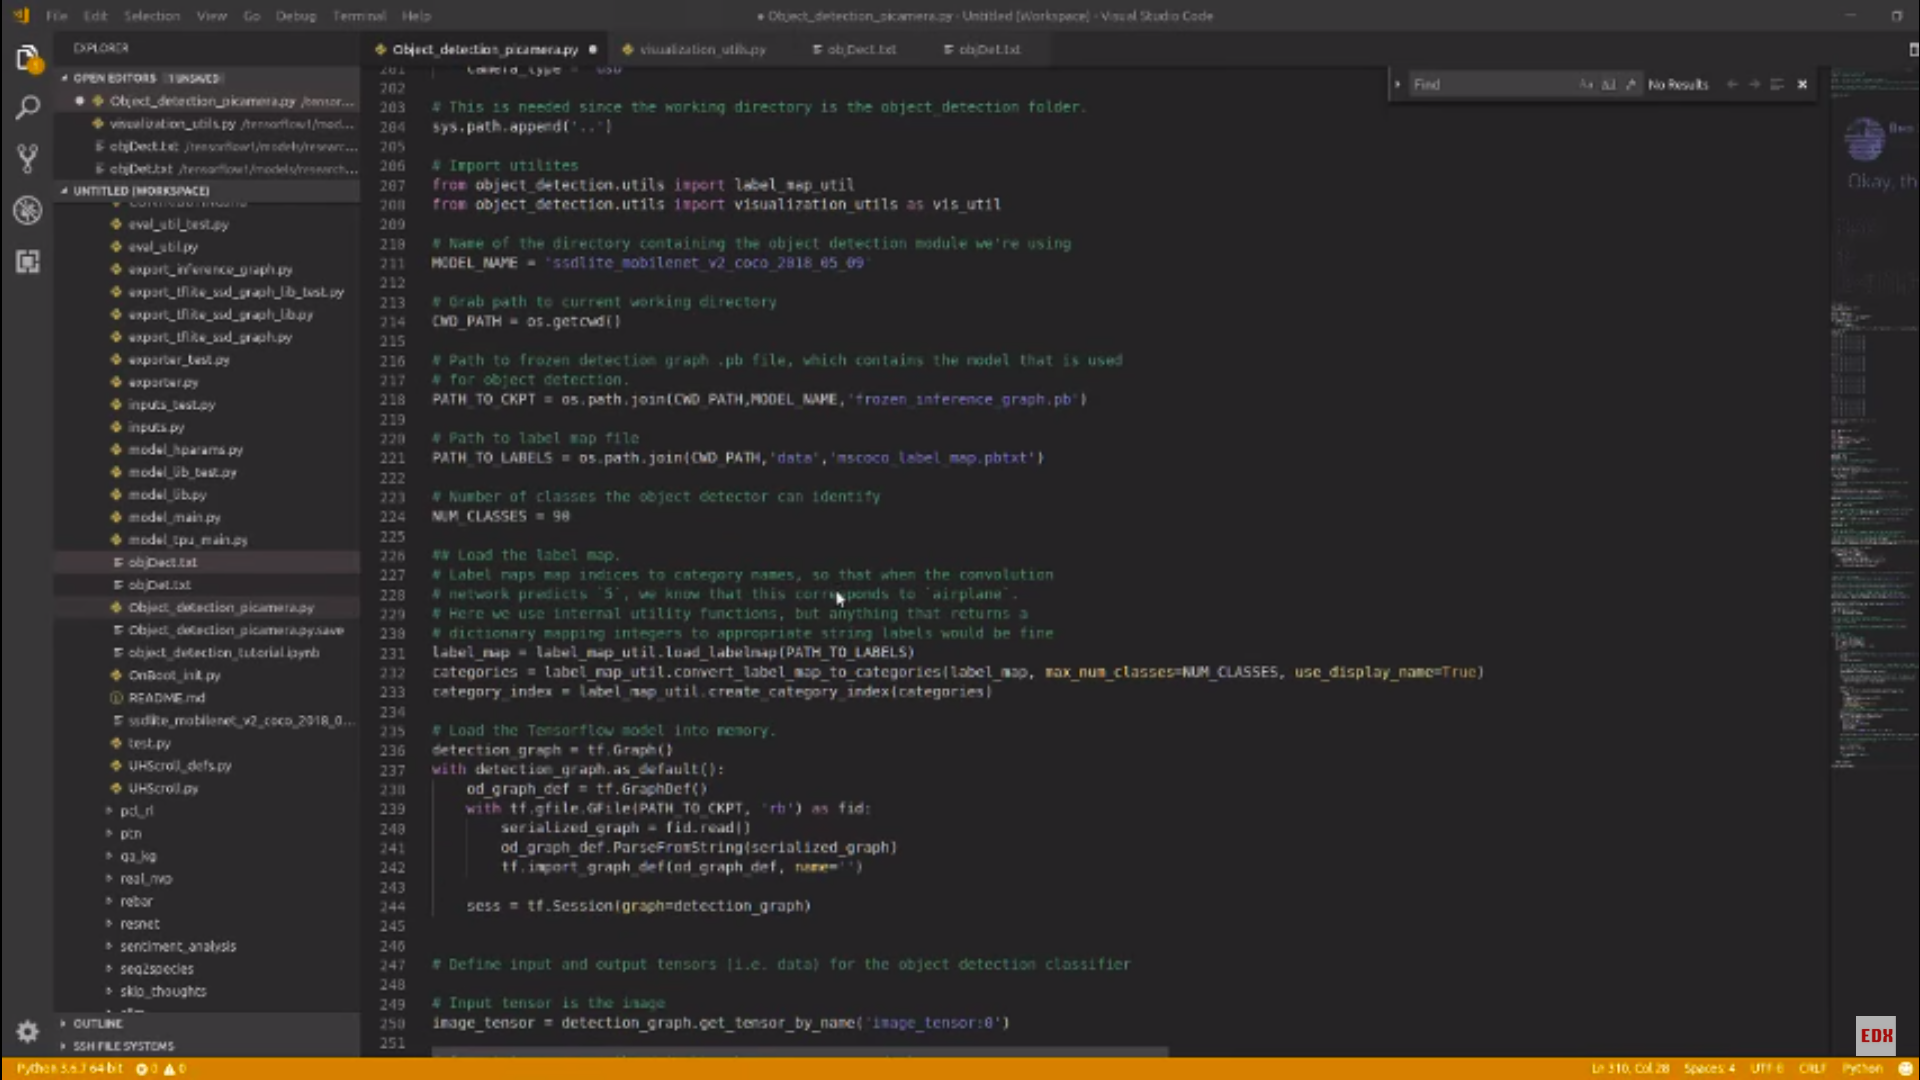Close the Find widget
This screenshot has height=1080, width=1920.
click(1802, 85)
